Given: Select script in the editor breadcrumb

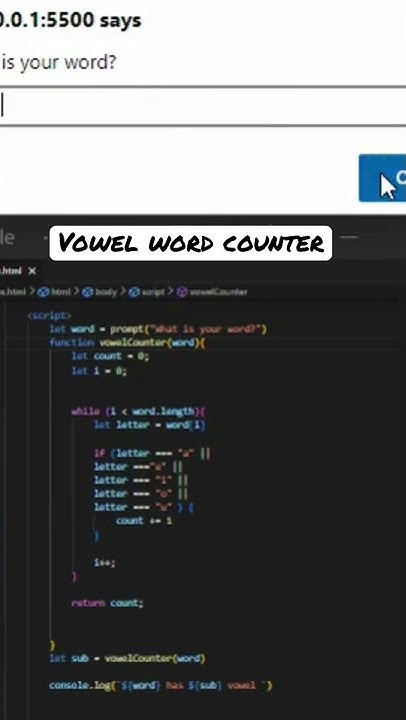Looking at the screenshot, I should click(153, 292).
